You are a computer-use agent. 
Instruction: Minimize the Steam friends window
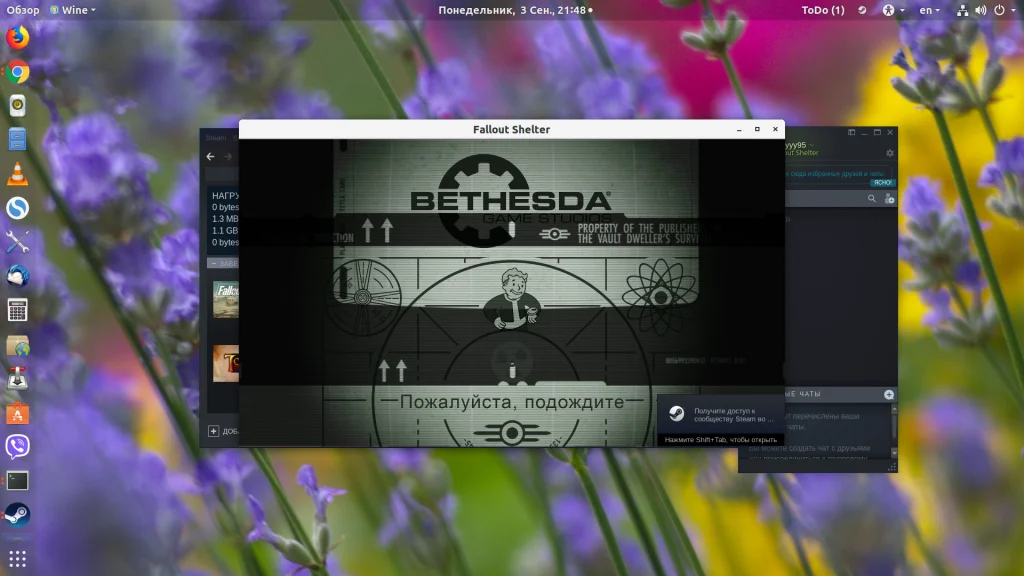tap(864, 133)
